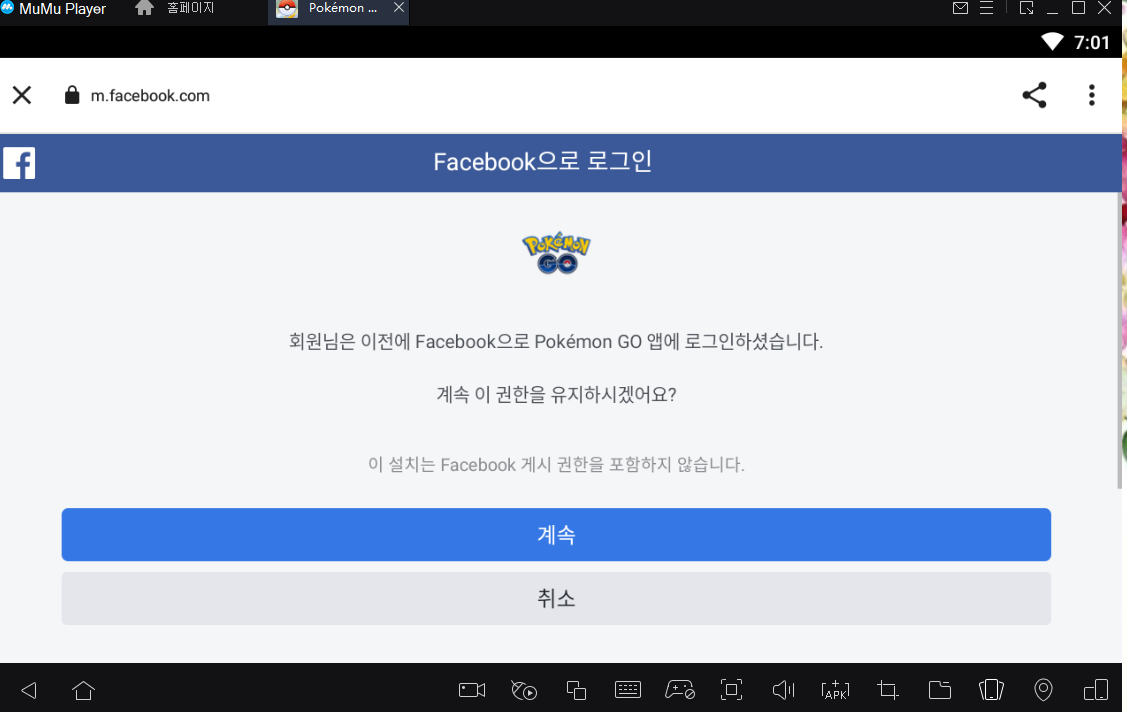Take a screenshot with crop icon

(888, 690)
